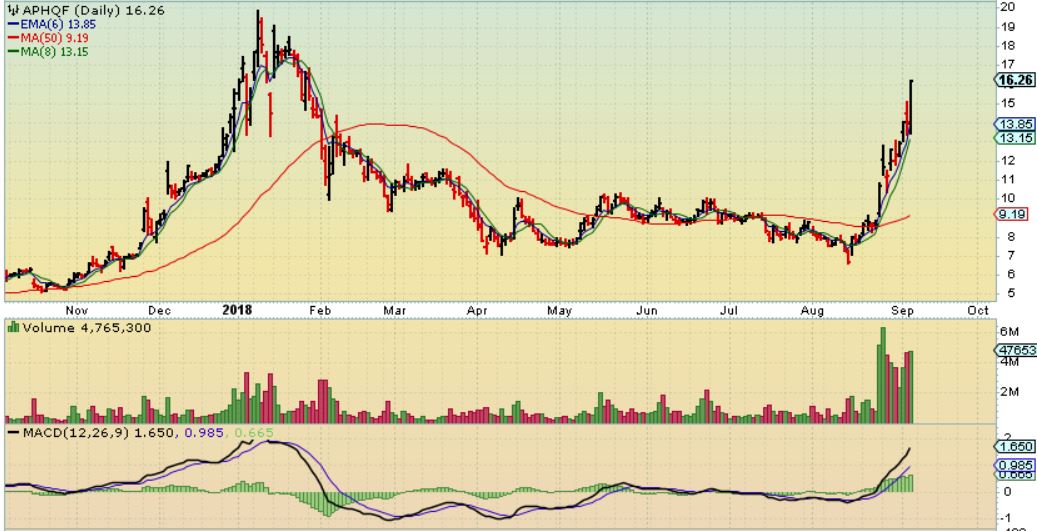This screenshot has width=1037, height=531.
Task: Click the 5 price axis label
Action: pos(1011,294)
